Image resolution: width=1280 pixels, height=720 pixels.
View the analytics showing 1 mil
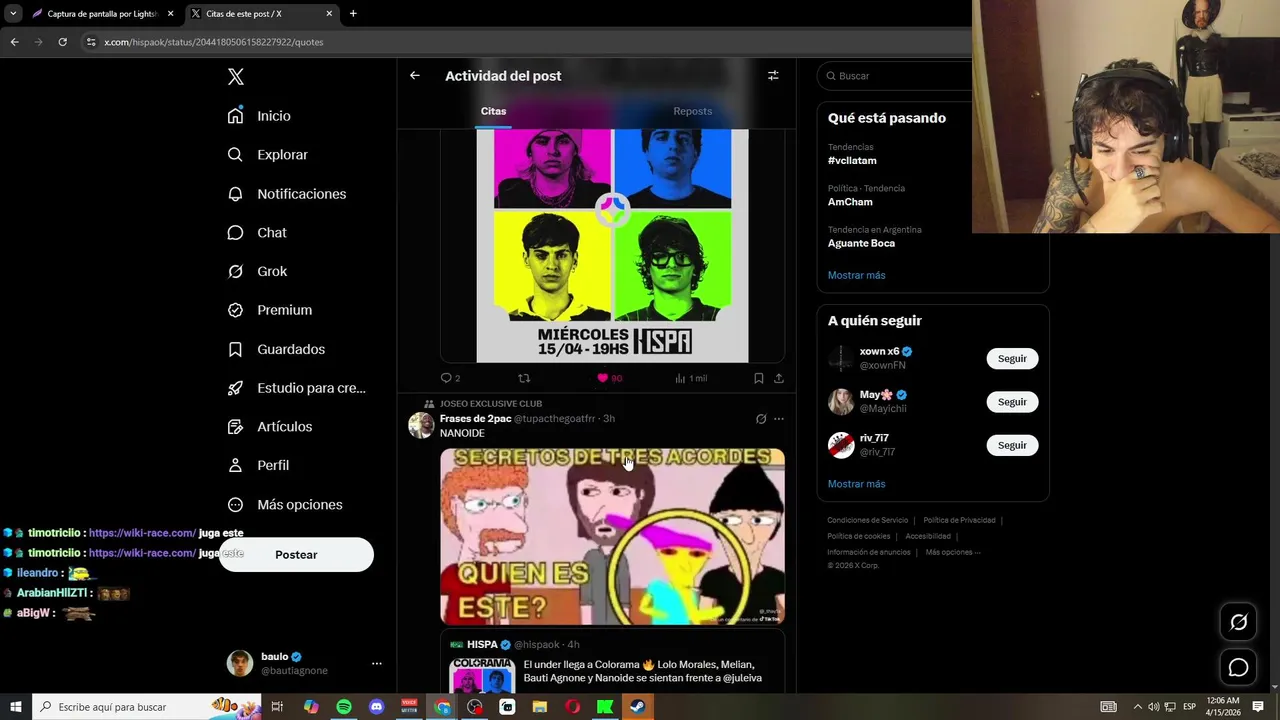[x=690, y=378]
